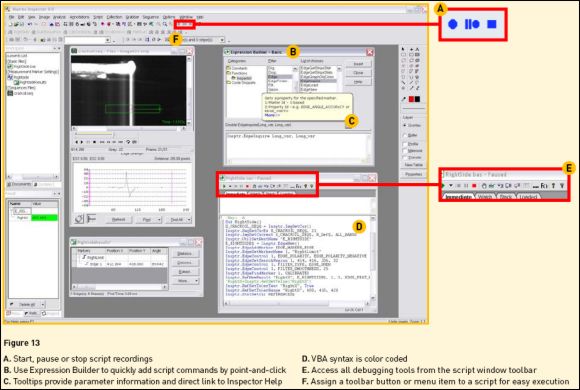
Task: Expand the Functions folder in Categories
Action: tap(237, 73)
